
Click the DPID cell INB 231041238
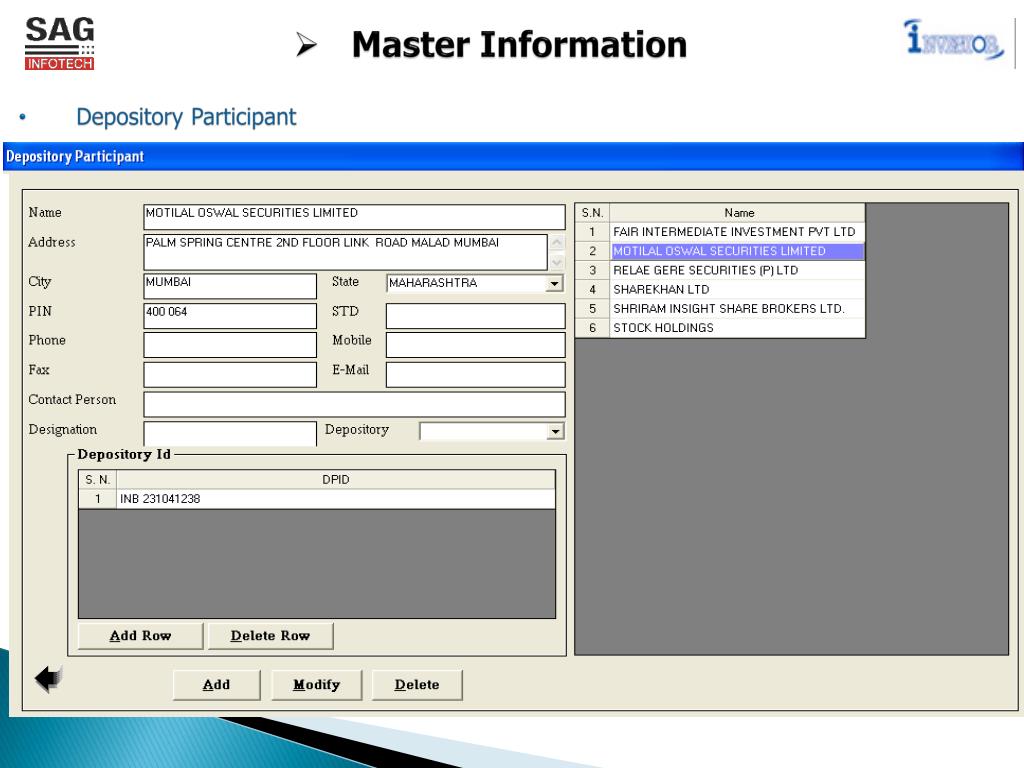pyautogui.click(x=336, y=499)
